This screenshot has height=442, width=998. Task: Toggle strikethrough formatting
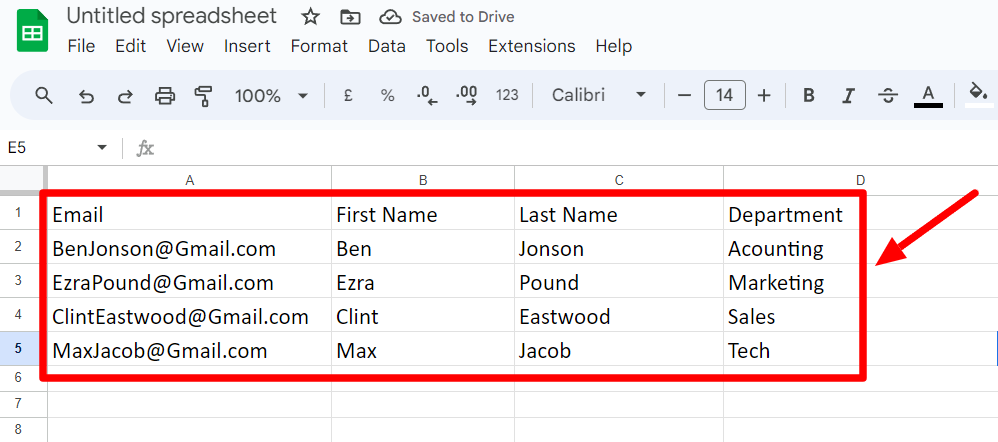point(888,96)
